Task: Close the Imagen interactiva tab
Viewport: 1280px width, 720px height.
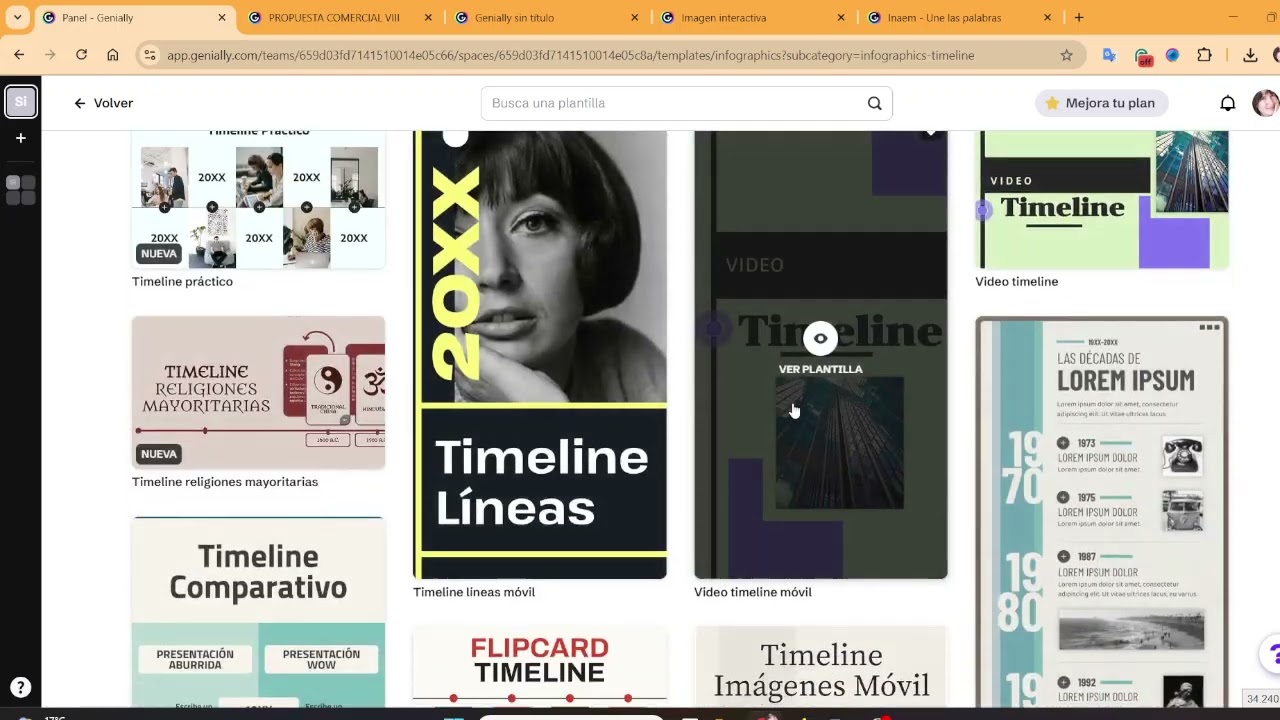Action: click(x=841, y=17)
